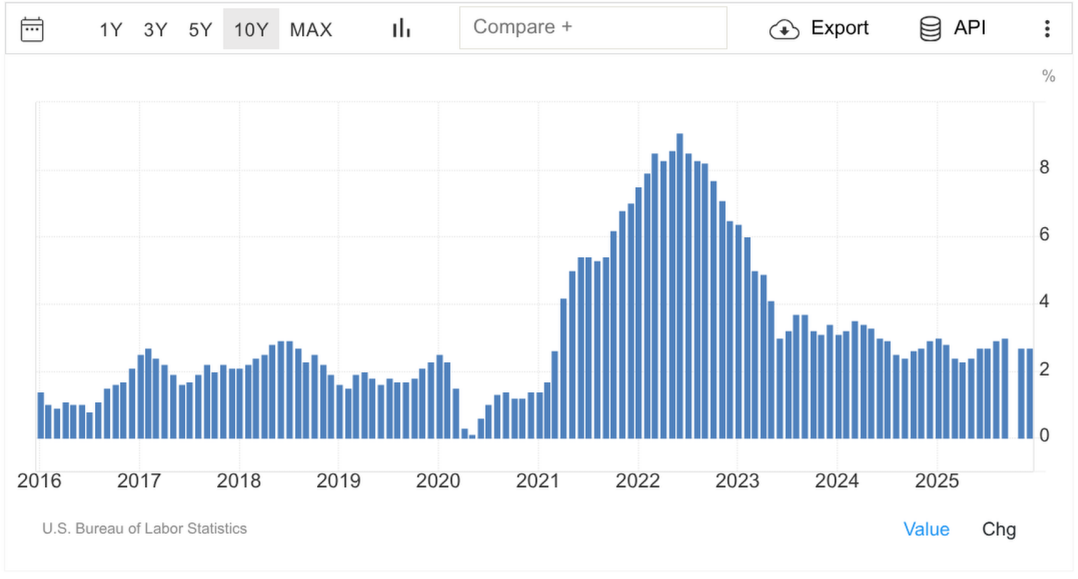This screenshot has height=579, width=1078.
Task: Click the Compare + input field
Action: [x=593, y=28]
